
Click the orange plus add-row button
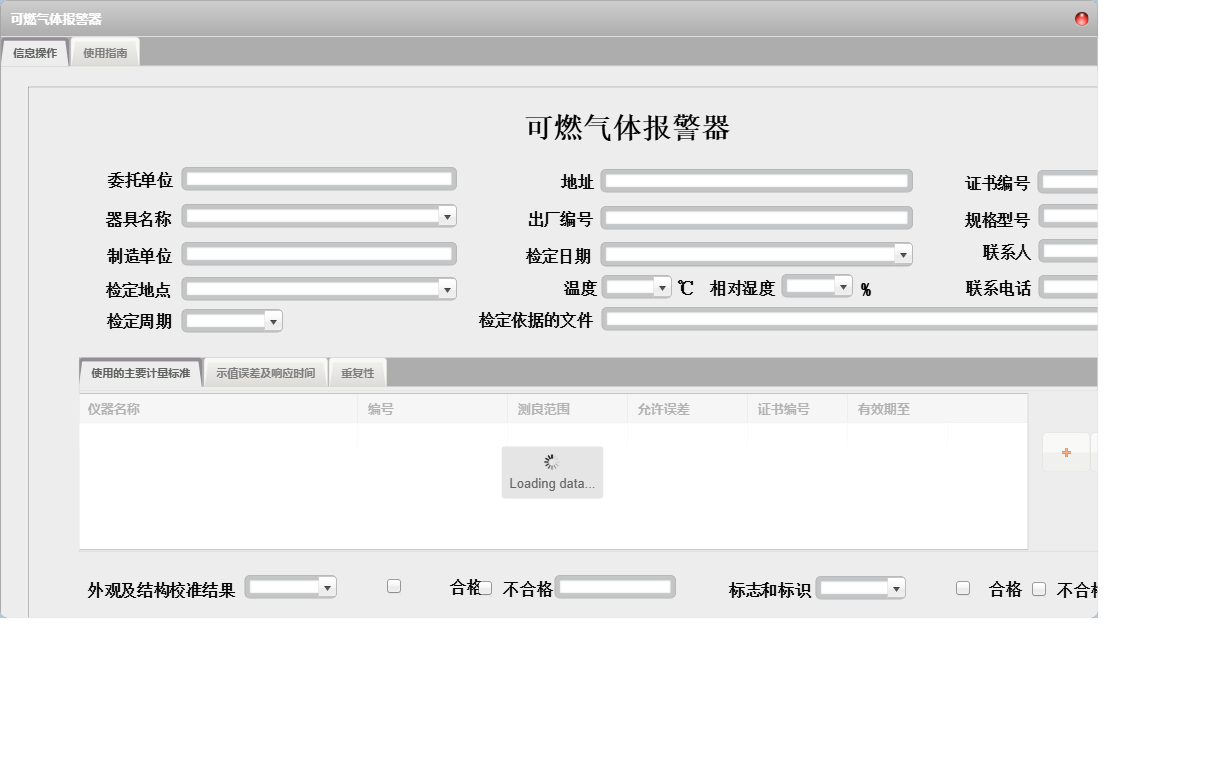click(x=1066, y=453)
